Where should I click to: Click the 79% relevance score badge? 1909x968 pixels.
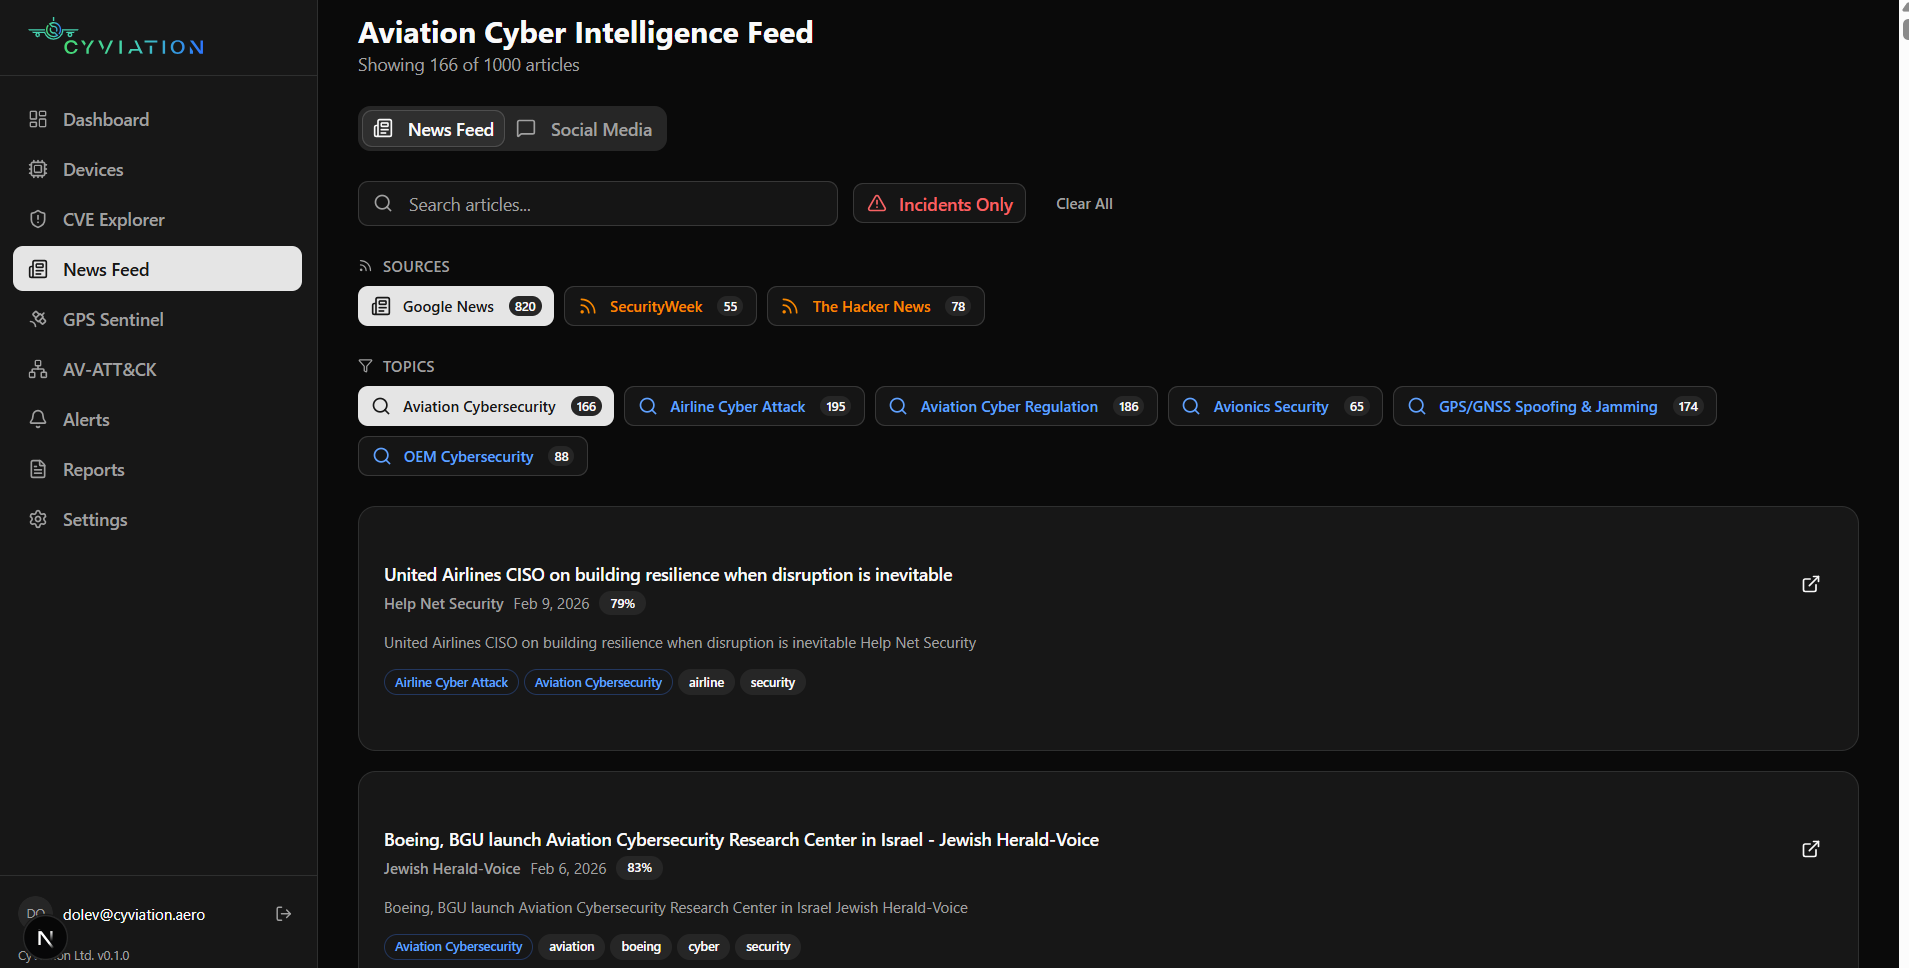[623, 603]
